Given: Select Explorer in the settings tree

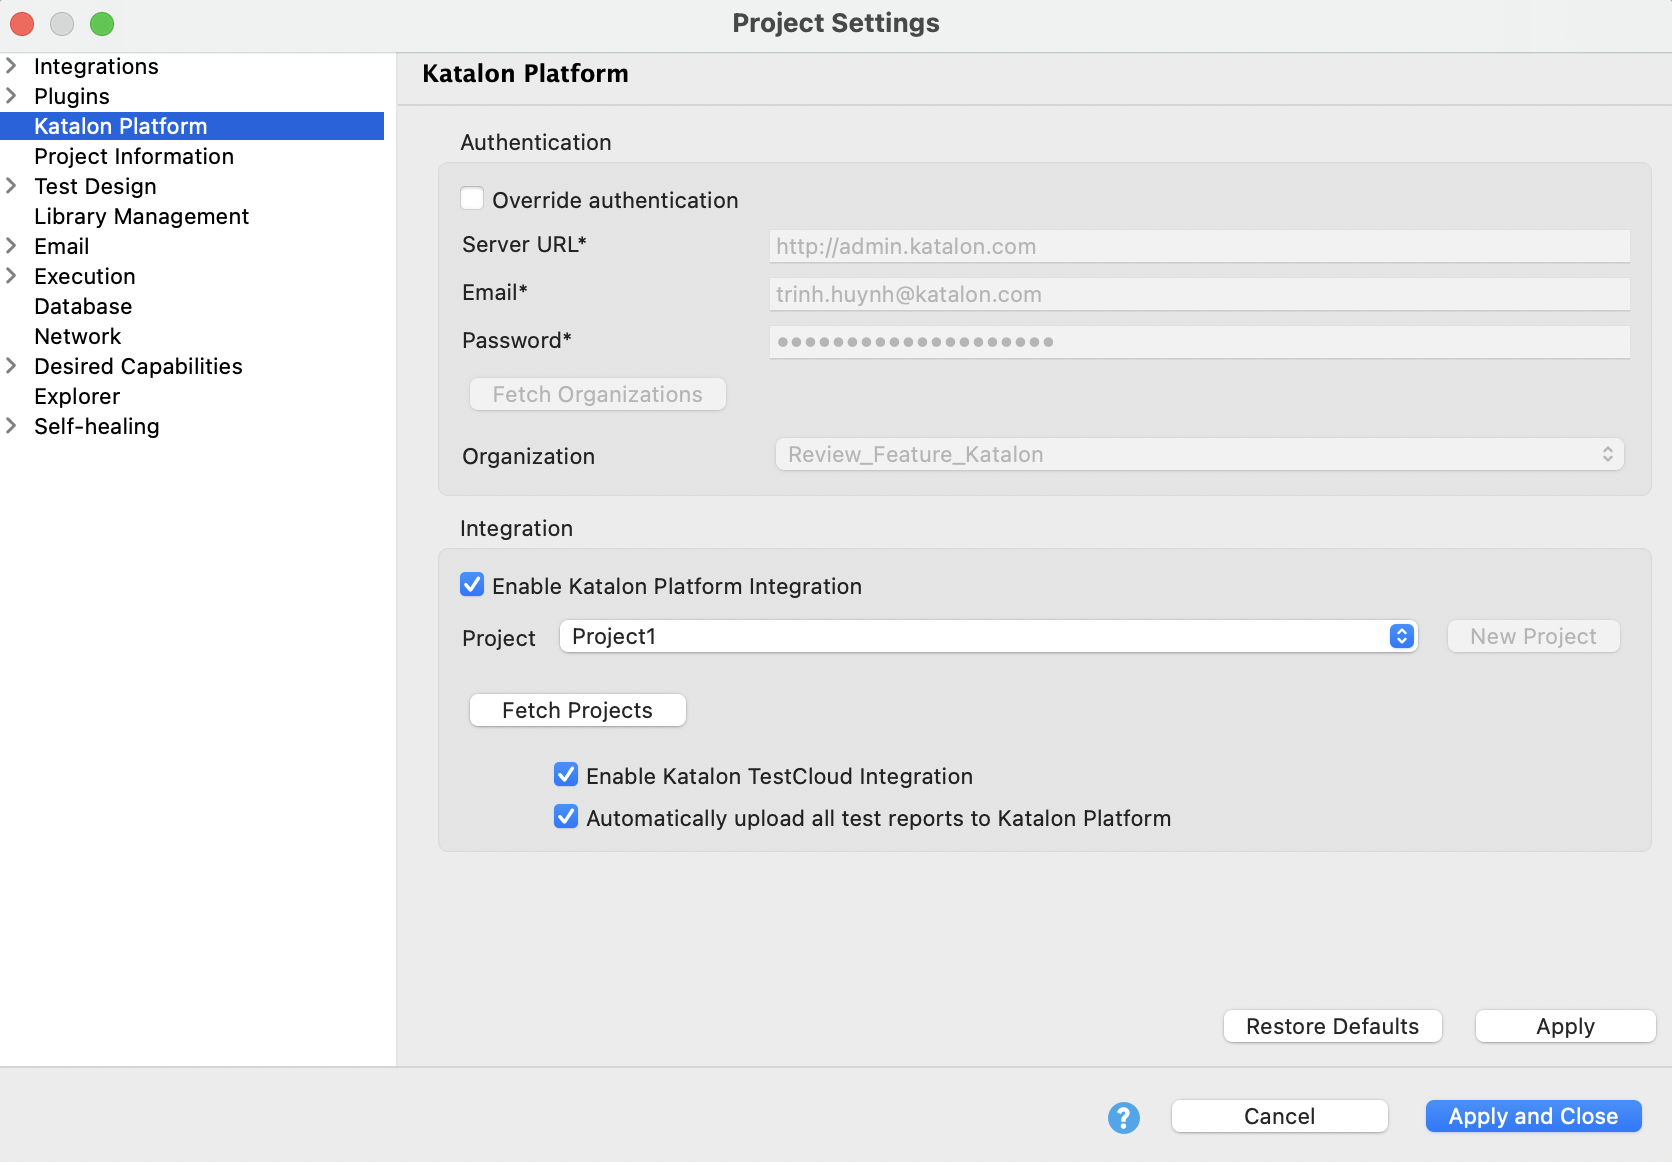Looking at the screenshot, I should coord(77,396).
